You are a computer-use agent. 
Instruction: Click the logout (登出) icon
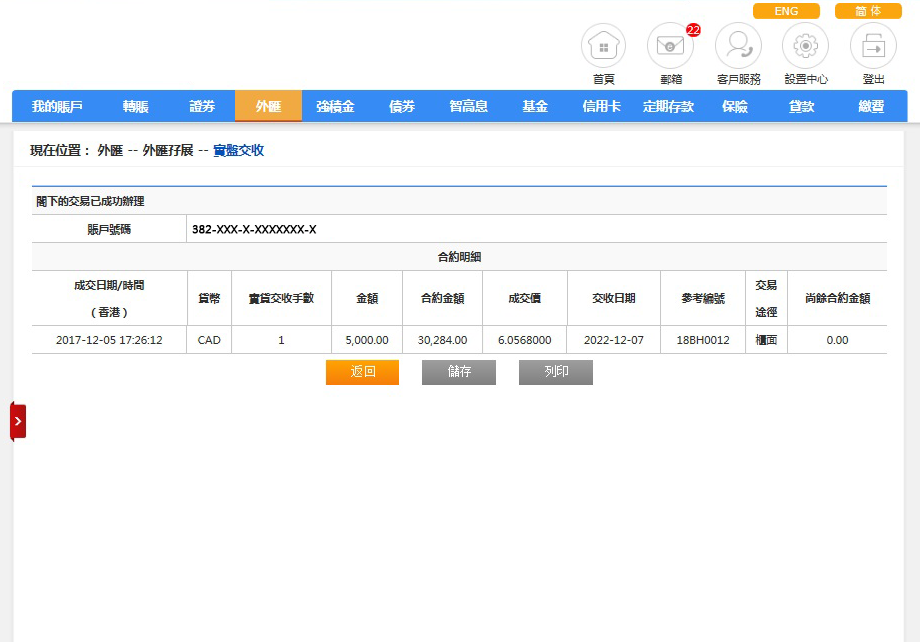[873, 46]
